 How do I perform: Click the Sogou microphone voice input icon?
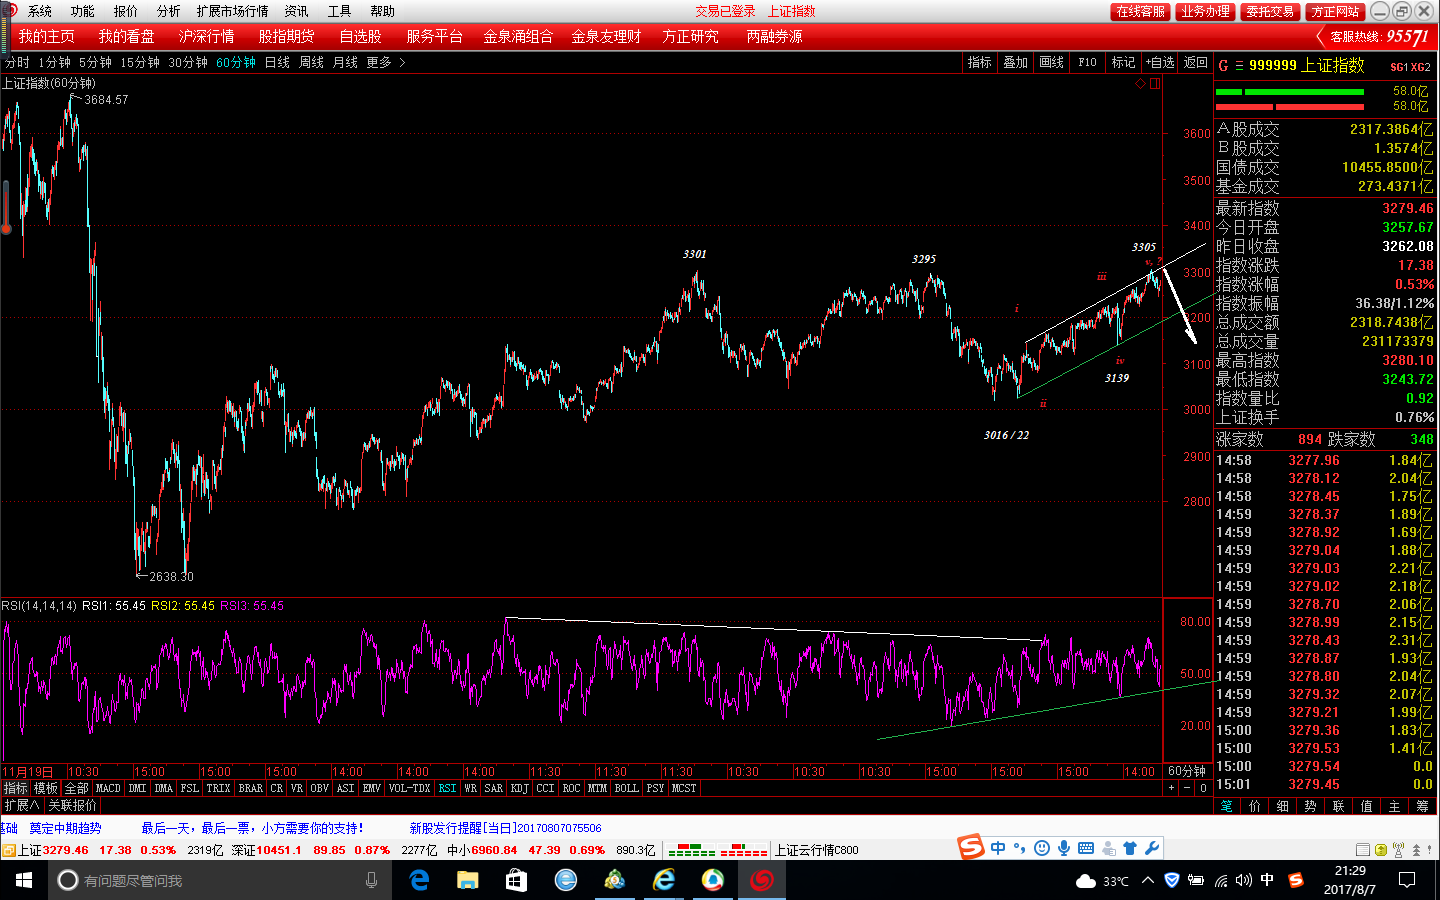[1064, 848]
